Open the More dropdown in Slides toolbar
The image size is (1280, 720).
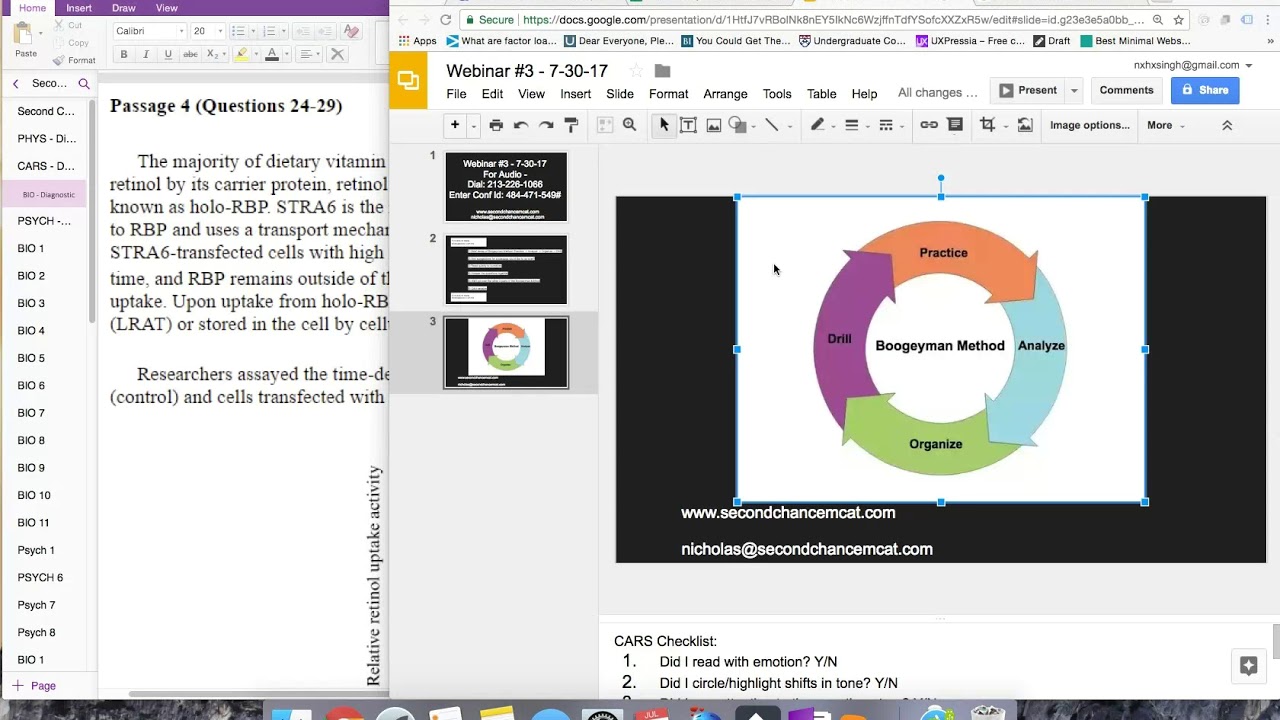pyautogui.click(x=1166, y=125)
